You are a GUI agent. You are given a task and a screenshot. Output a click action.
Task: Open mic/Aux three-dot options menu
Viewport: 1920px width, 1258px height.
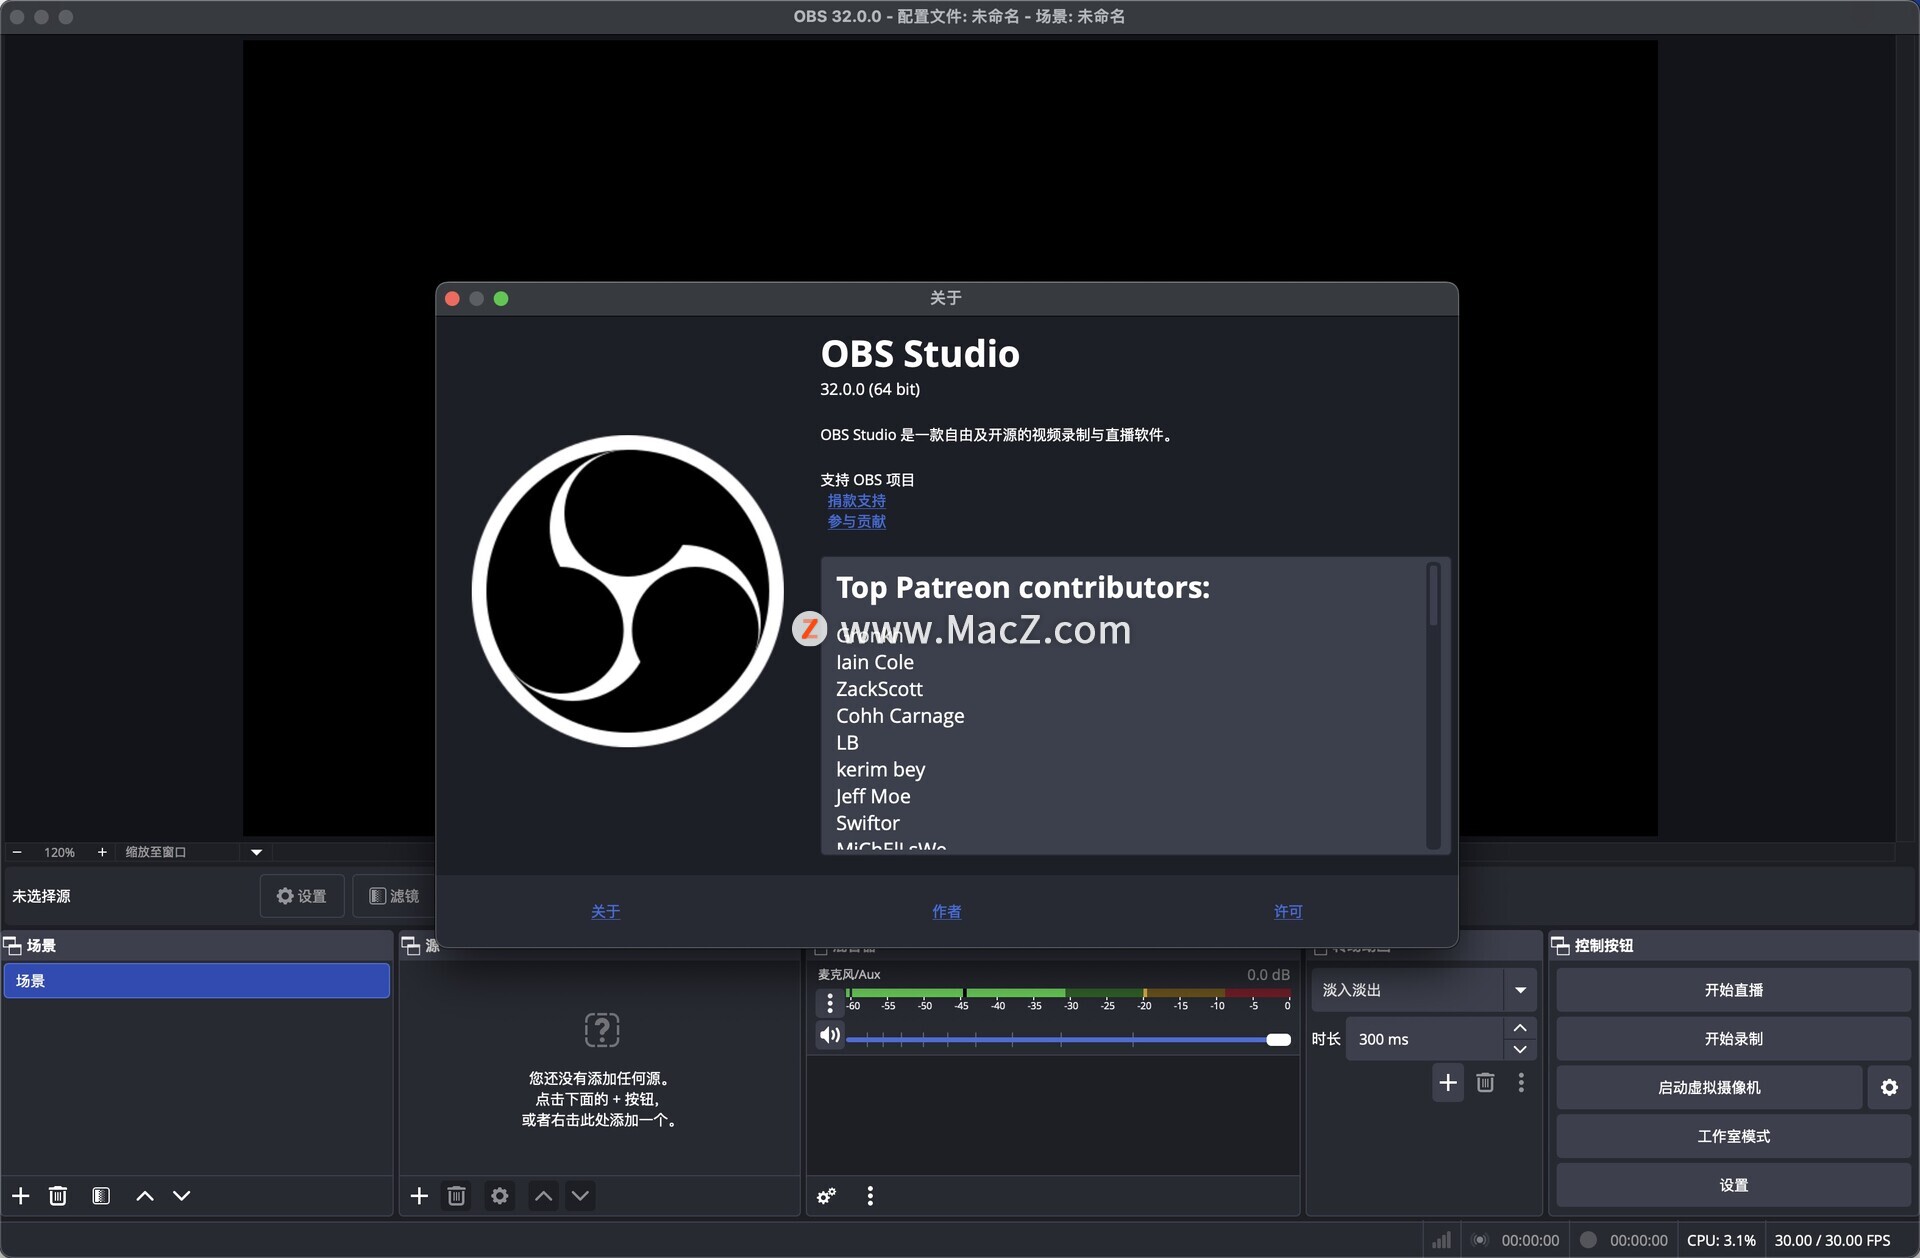pos(829,1003)
